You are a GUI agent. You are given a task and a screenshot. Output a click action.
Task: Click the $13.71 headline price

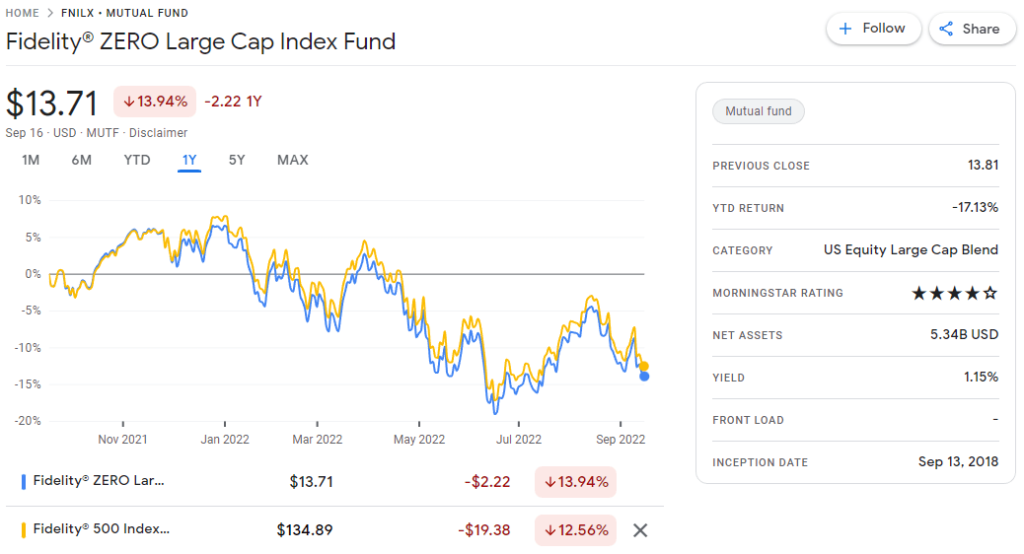[52, 103]
